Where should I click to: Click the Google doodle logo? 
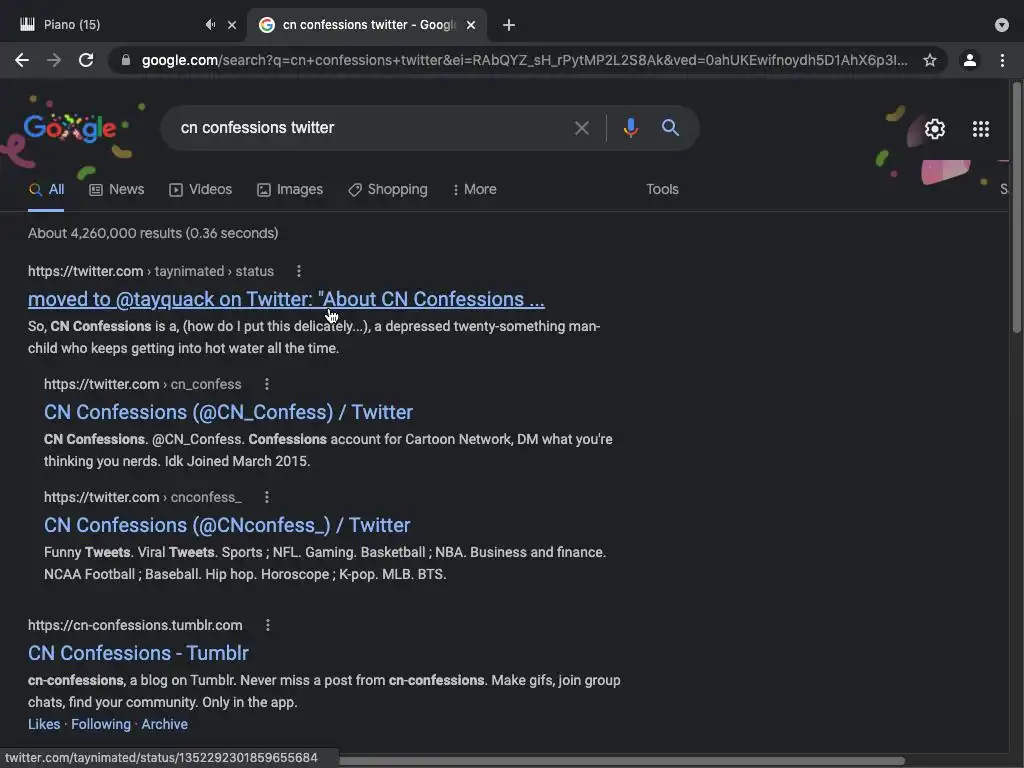[x=70, y=128]
